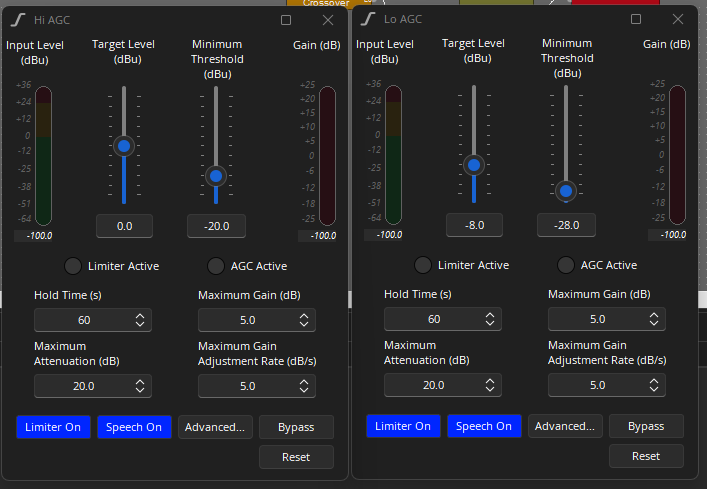Click Hi AGC Maximum Gain stepper arrows
Image resolution: width=707 pixels, height=489 pixels.
304,320
